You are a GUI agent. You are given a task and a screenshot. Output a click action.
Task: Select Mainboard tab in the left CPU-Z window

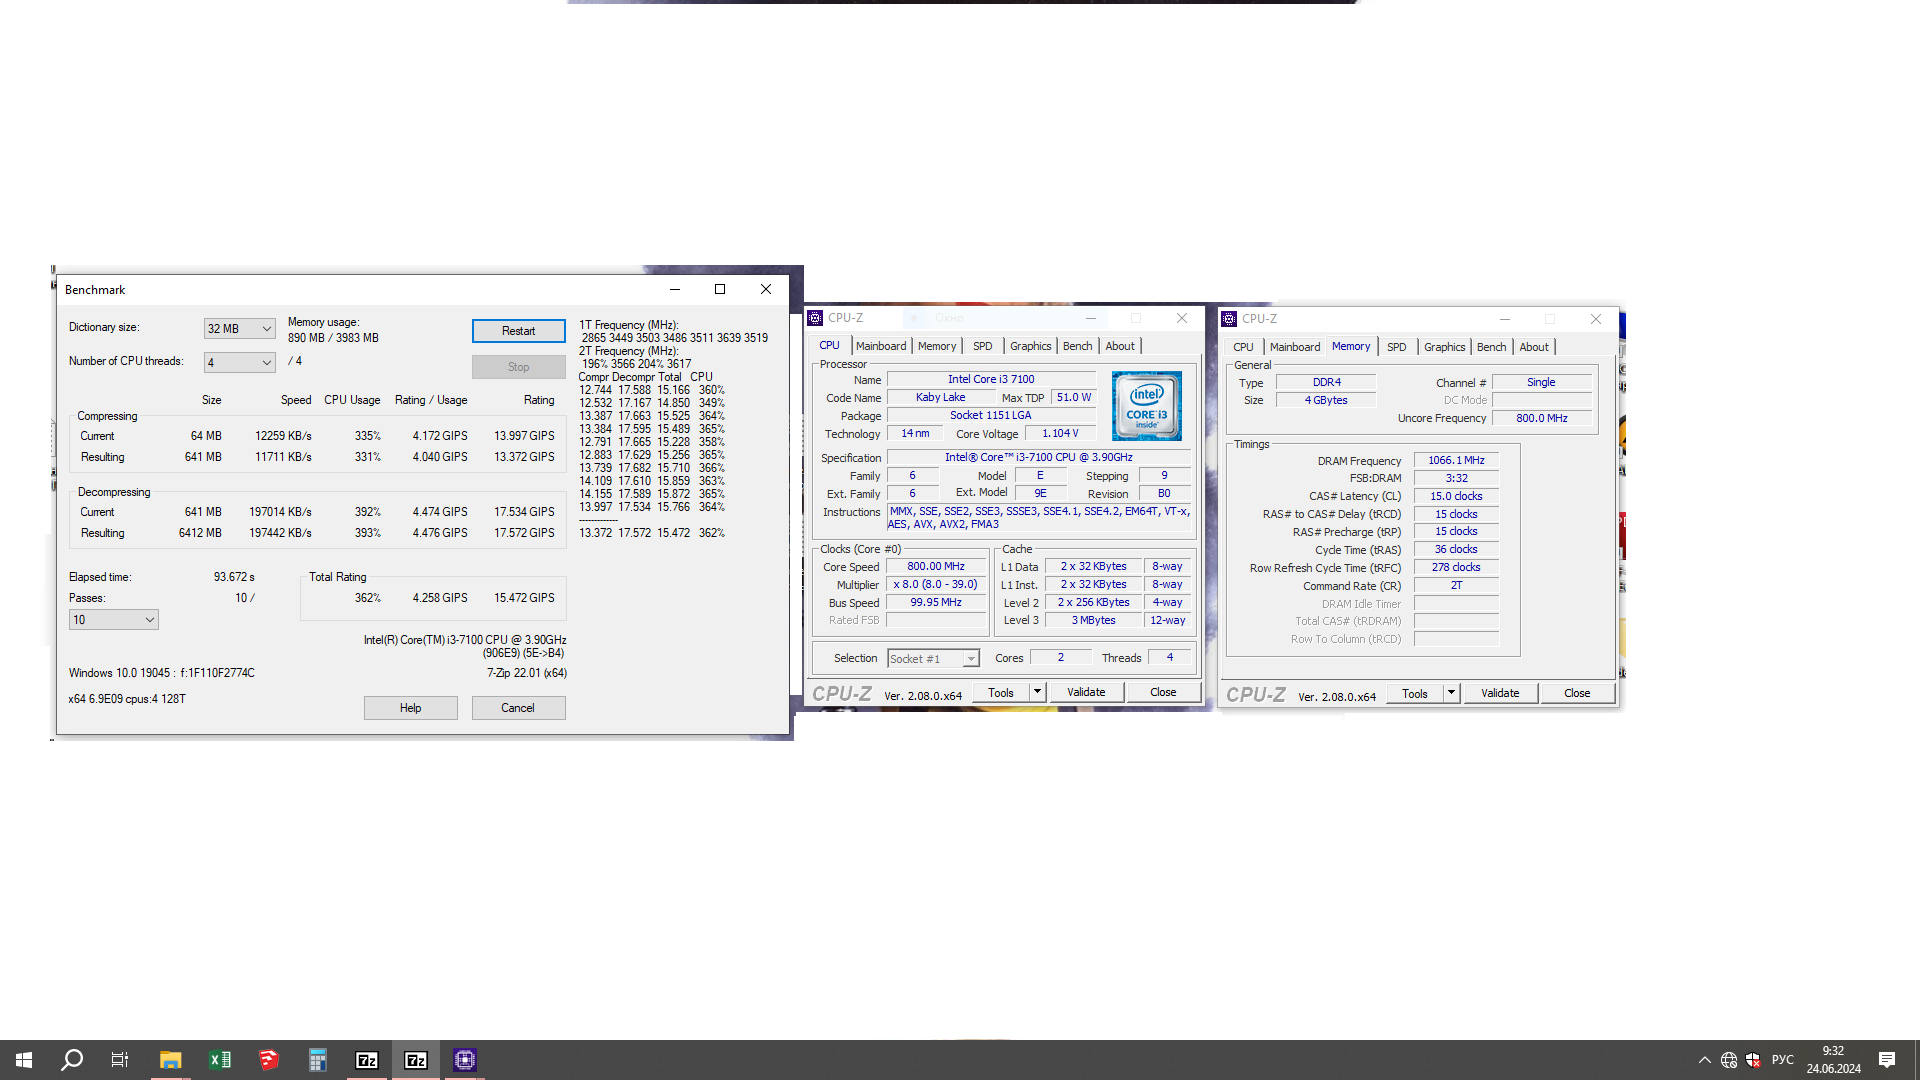click(881, 346)
